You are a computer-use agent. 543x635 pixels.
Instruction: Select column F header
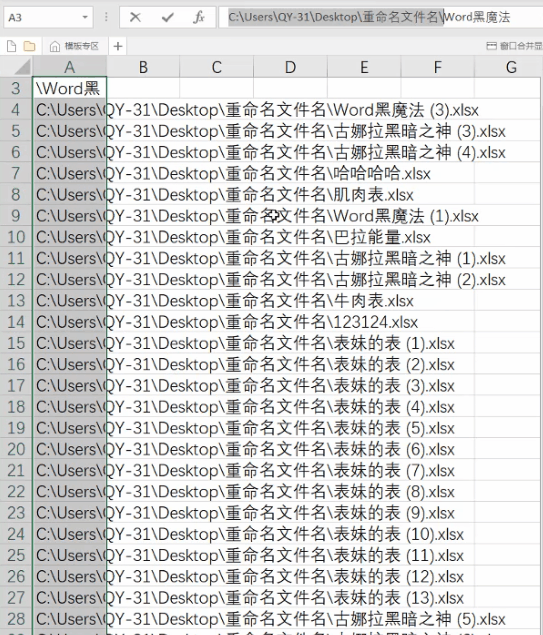tap(437, 67)
